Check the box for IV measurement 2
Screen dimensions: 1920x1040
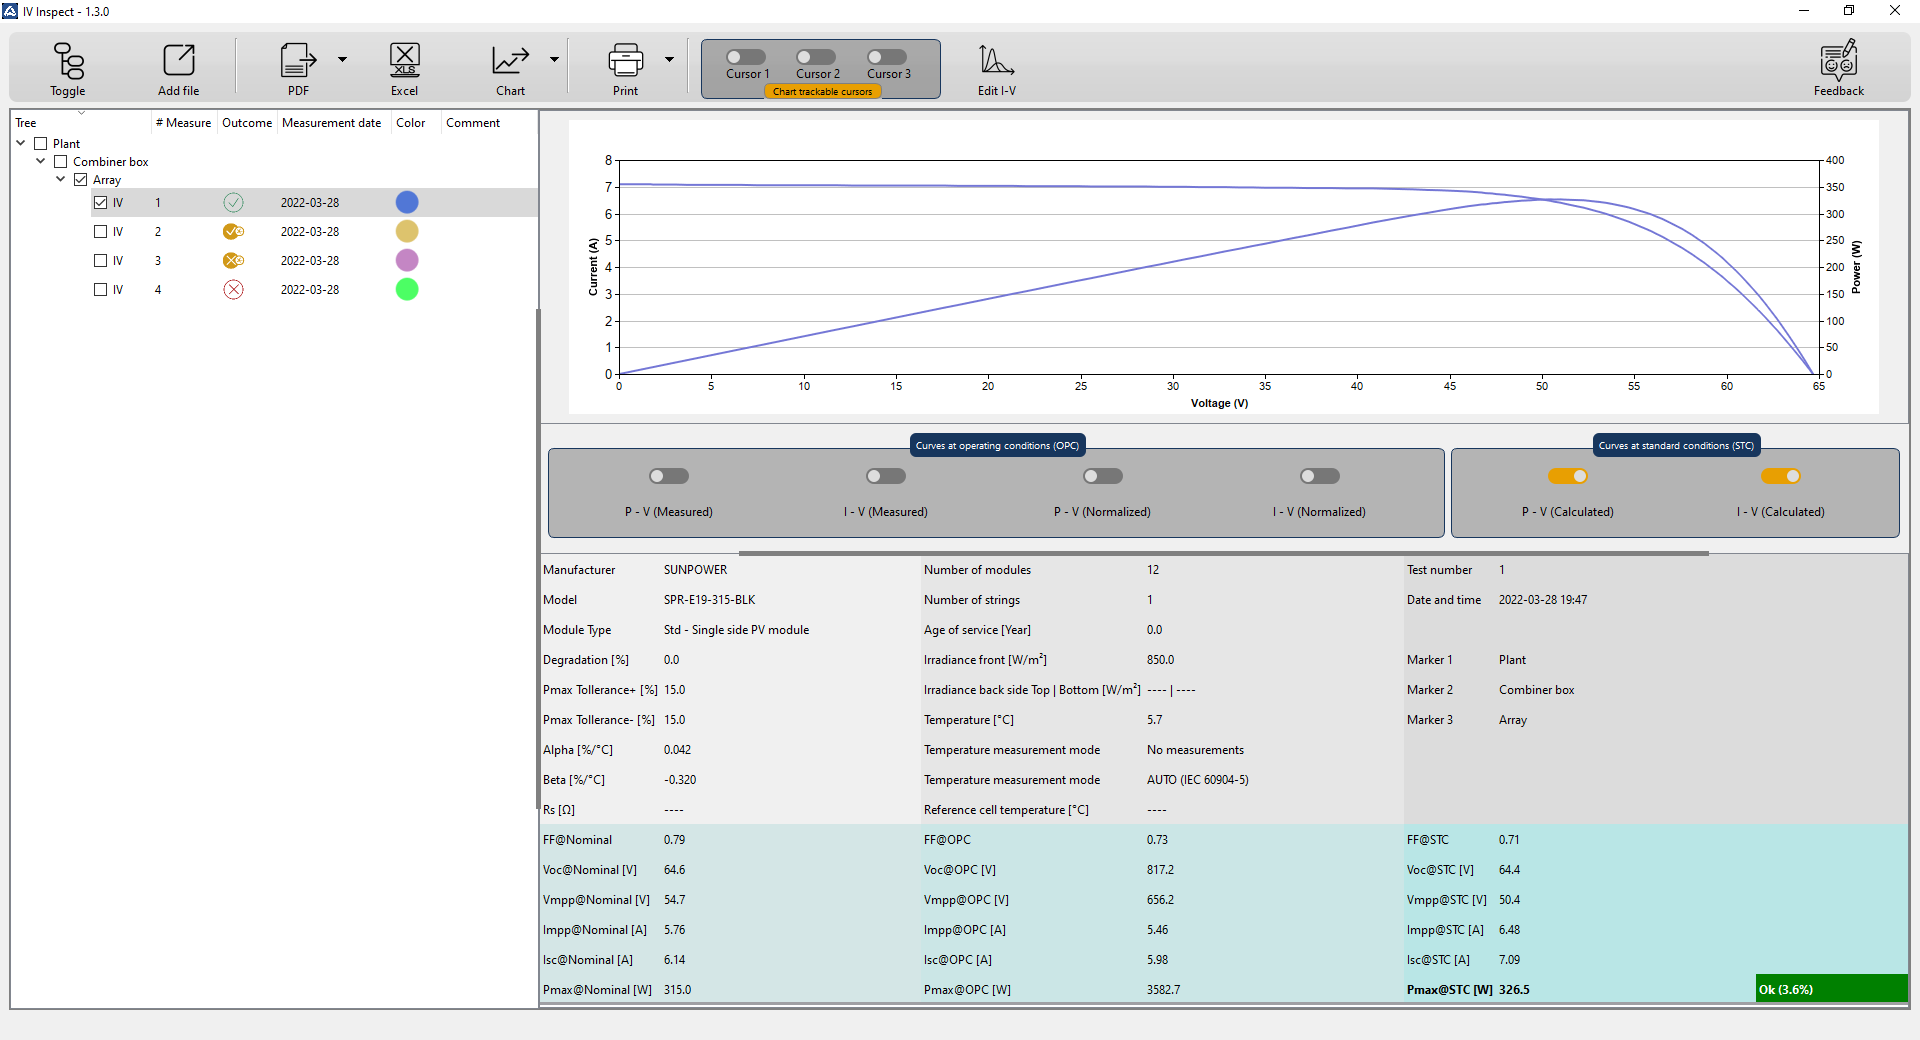tap(100, 232)
